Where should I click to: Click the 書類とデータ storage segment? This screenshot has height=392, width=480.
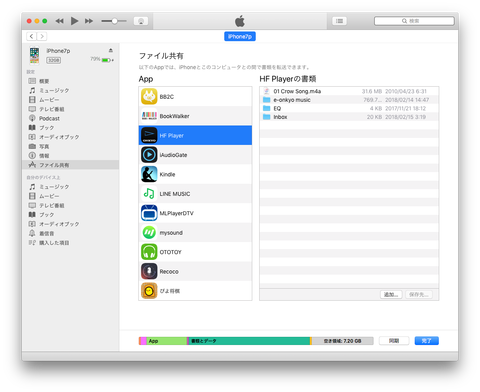coord(250,341)
